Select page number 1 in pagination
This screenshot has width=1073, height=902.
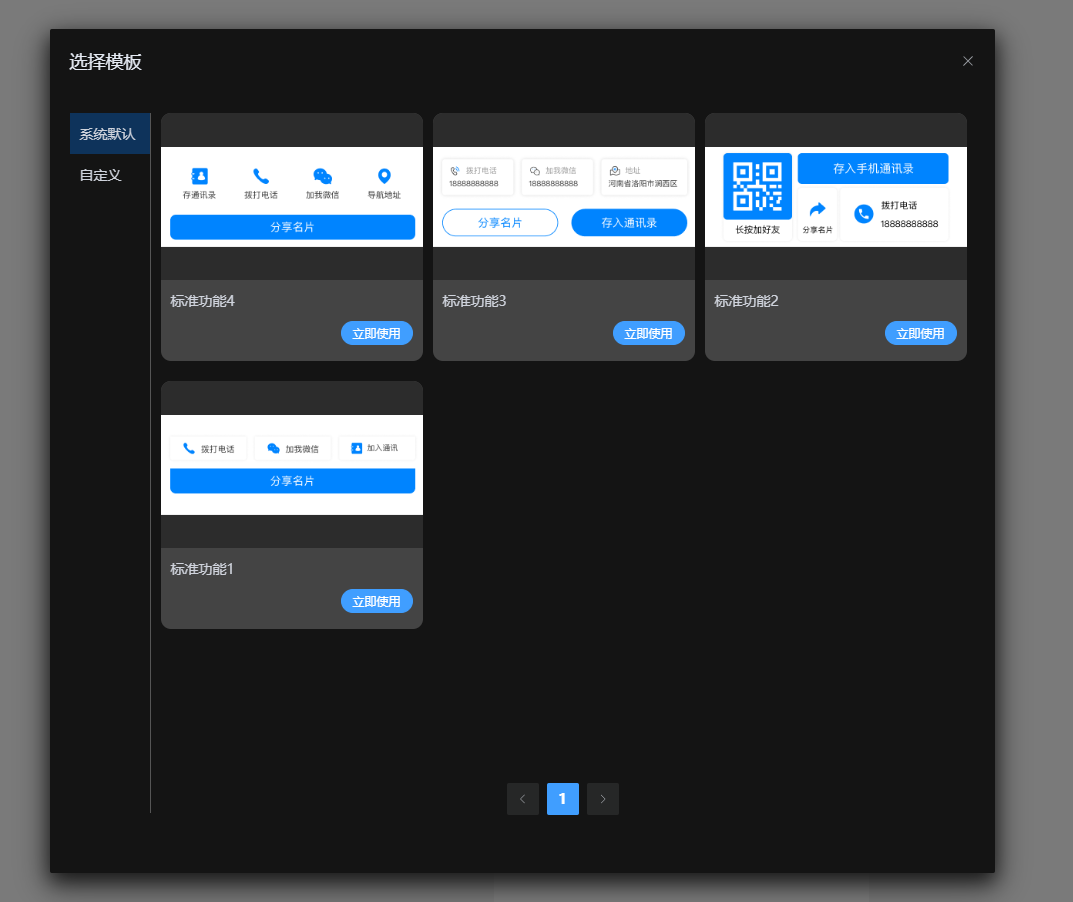tap(563, 799)
